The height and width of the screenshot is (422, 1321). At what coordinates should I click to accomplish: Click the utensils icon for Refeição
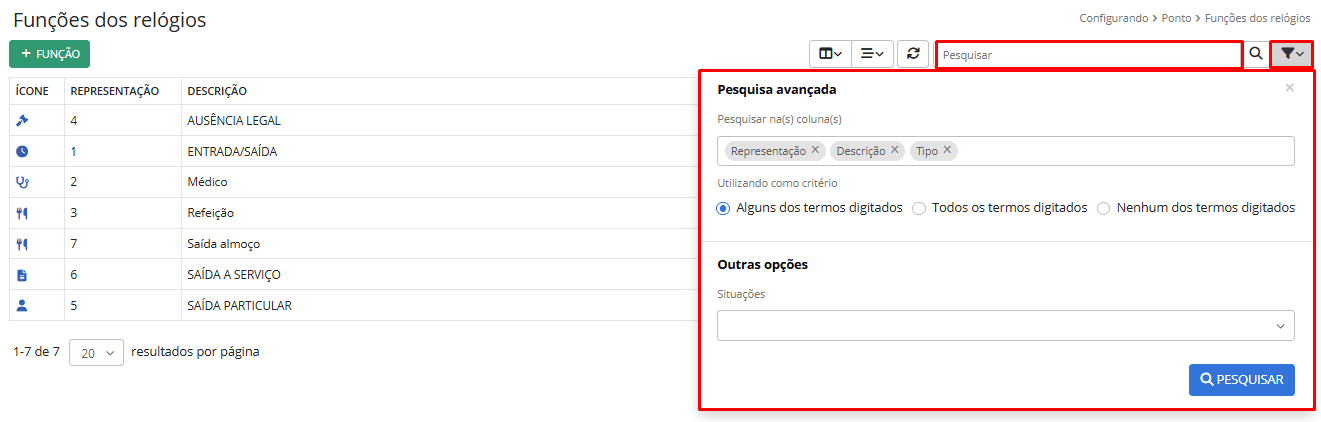click(23, 213)
